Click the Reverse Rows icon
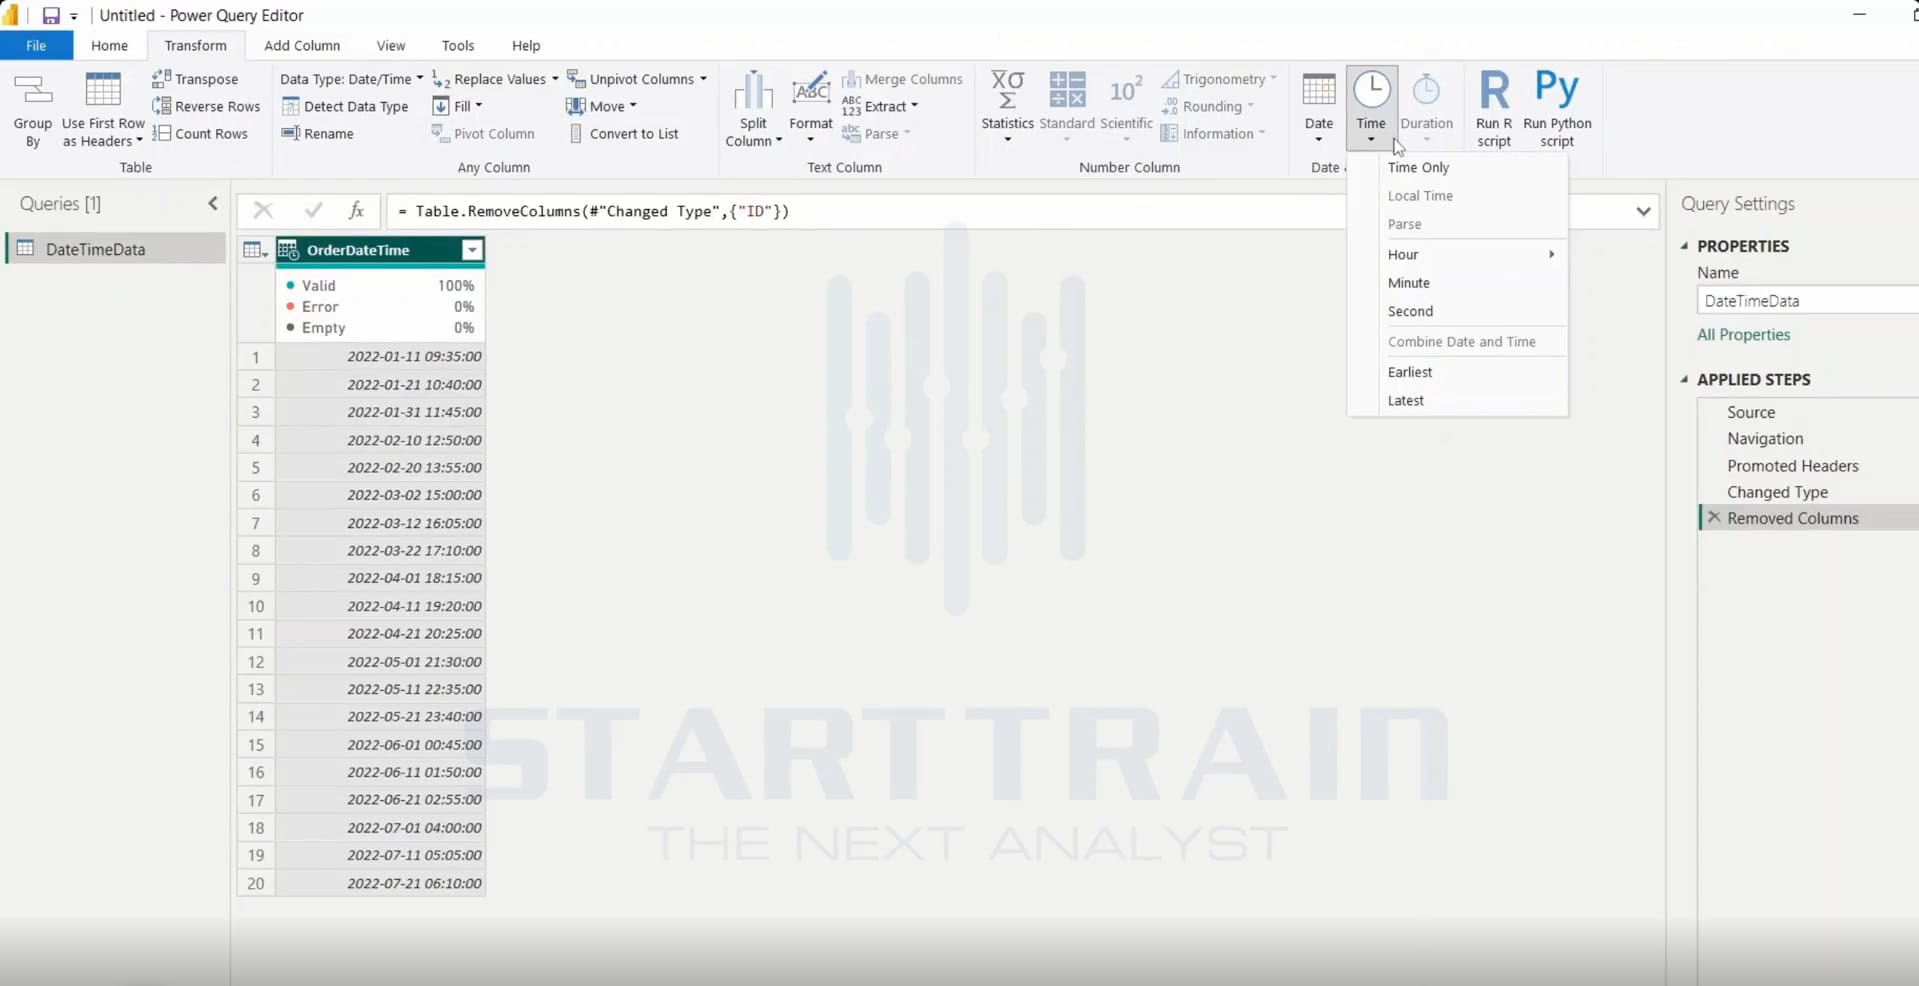This screenshot has height=986, width=1919. coord(162,106)
